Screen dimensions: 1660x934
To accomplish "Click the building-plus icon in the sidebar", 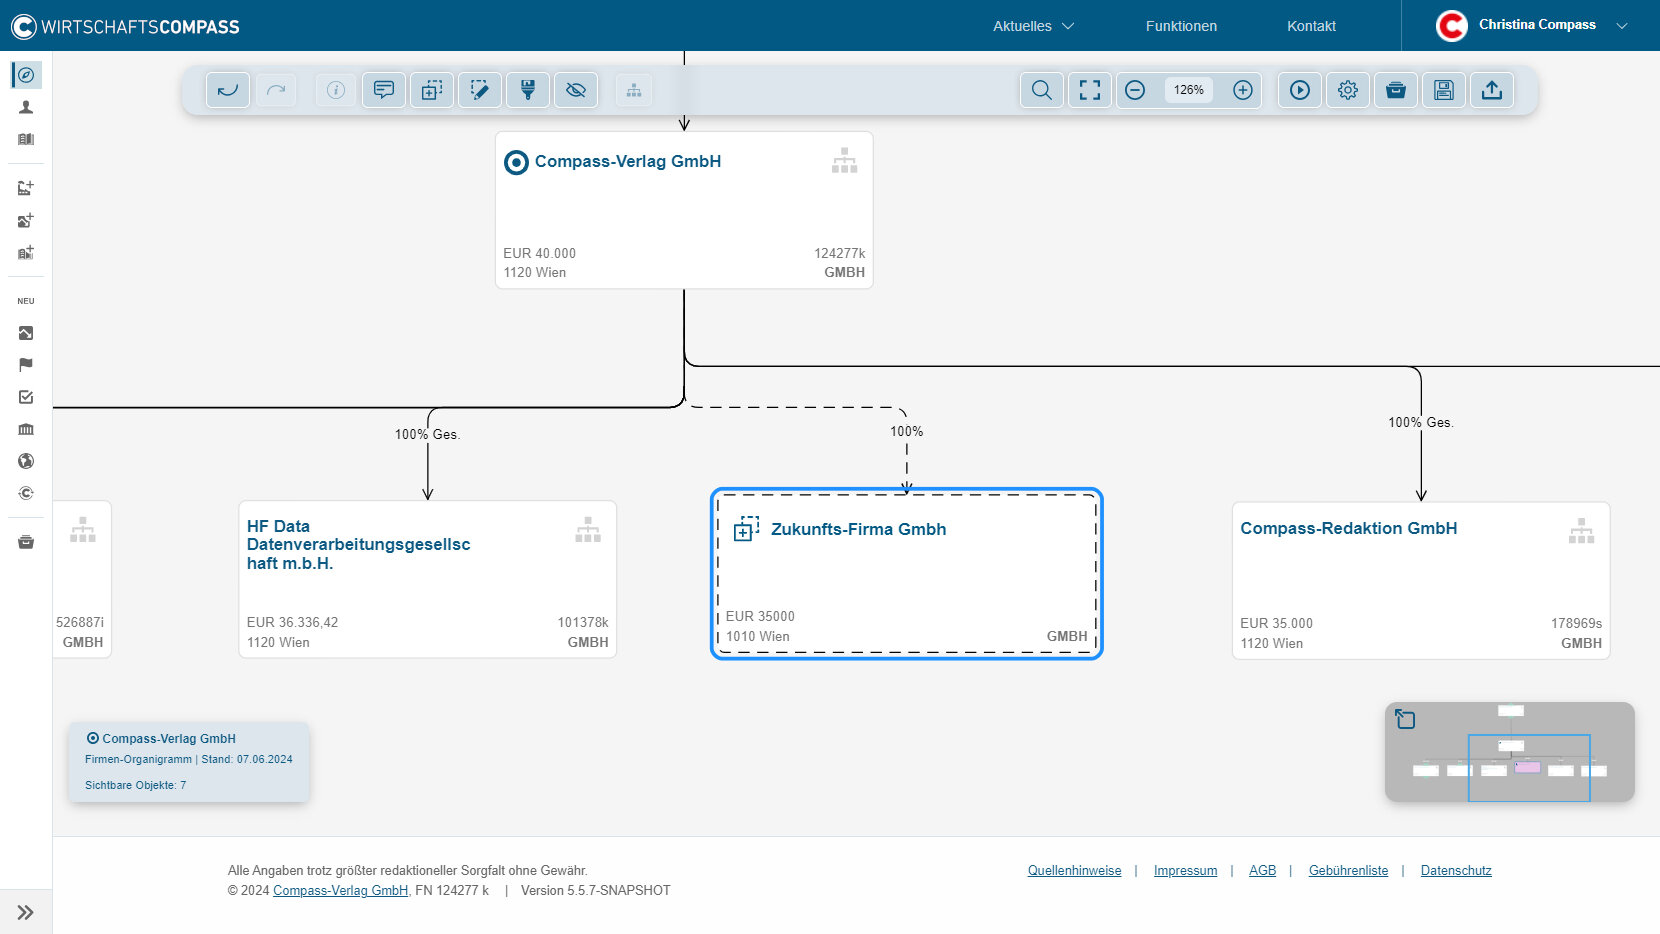I will point(26,252).
